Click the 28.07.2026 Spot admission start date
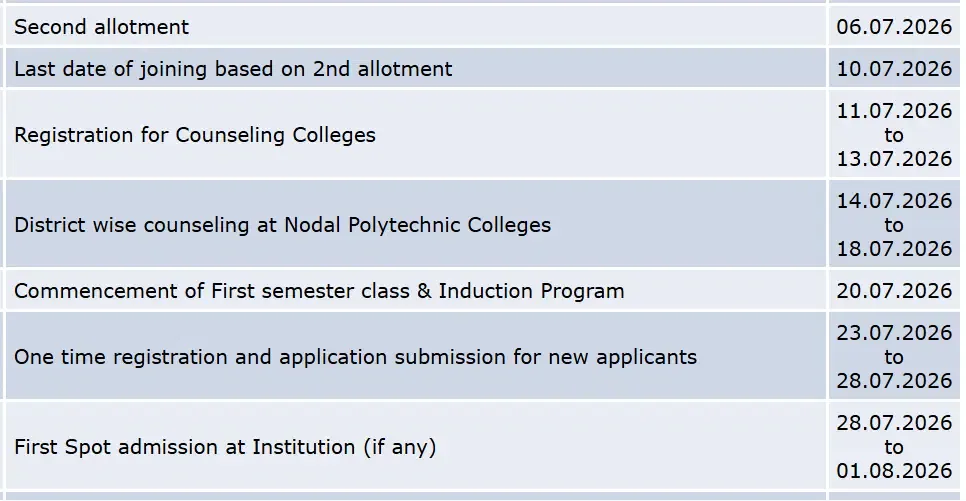Image resolution: width=966 pixels, height=501 pixels. 894,423
